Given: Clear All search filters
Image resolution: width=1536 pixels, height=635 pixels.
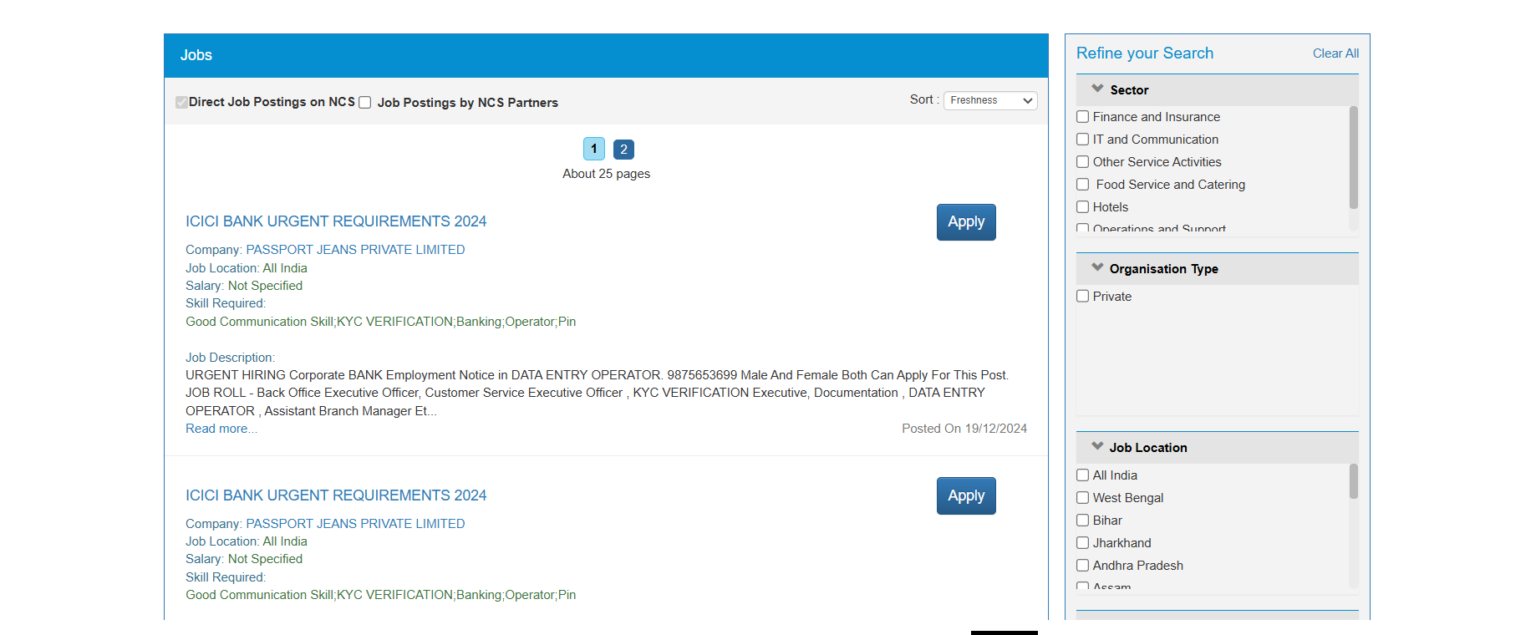Looking at the screenshot, I should [1335, 54].
